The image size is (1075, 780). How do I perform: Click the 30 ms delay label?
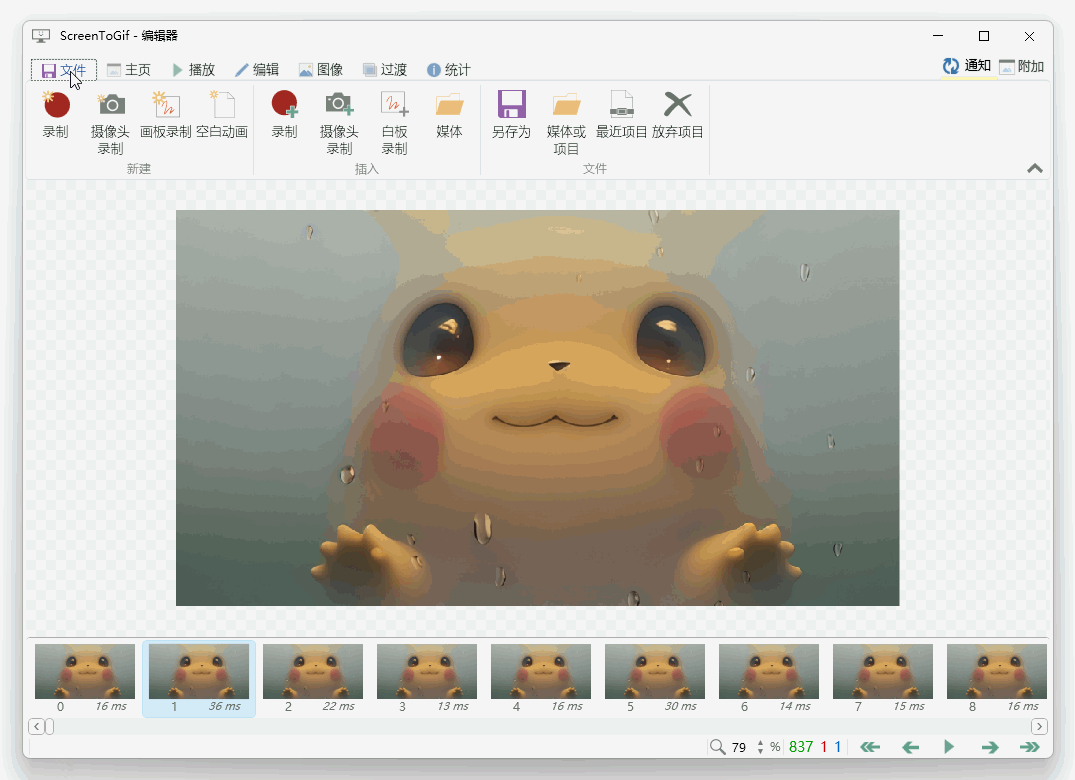[681, 706]
